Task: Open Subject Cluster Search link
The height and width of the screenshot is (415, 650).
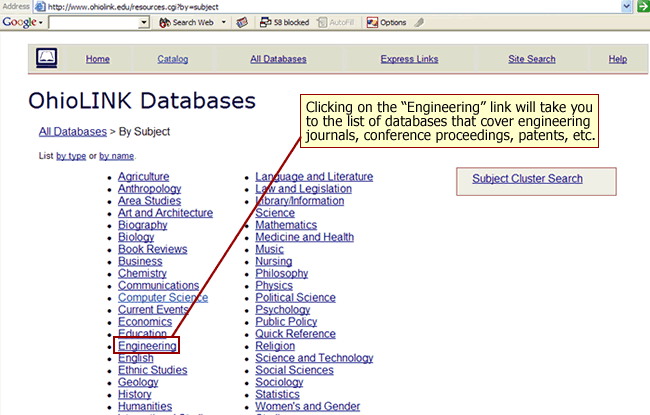Action: (x=527, y=178)
